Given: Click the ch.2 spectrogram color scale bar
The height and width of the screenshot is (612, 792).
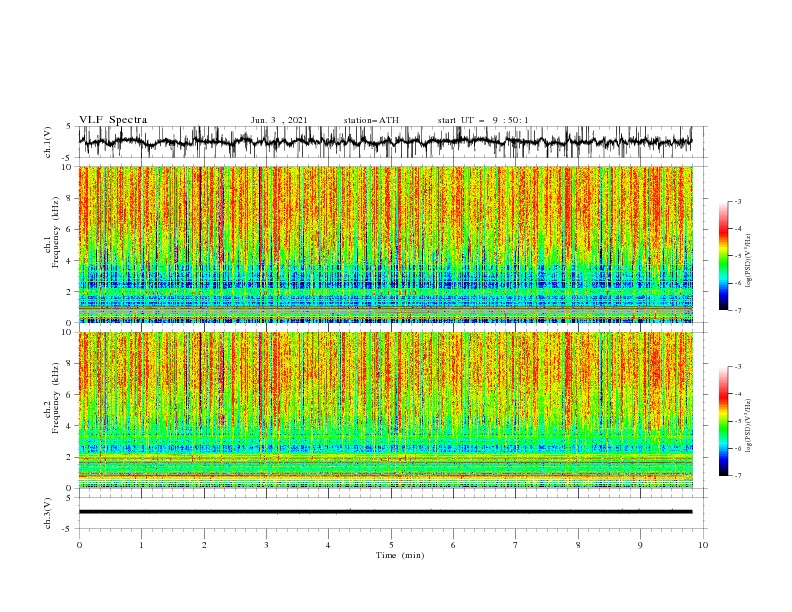Looking at the screenshot, I should (724, 421).
